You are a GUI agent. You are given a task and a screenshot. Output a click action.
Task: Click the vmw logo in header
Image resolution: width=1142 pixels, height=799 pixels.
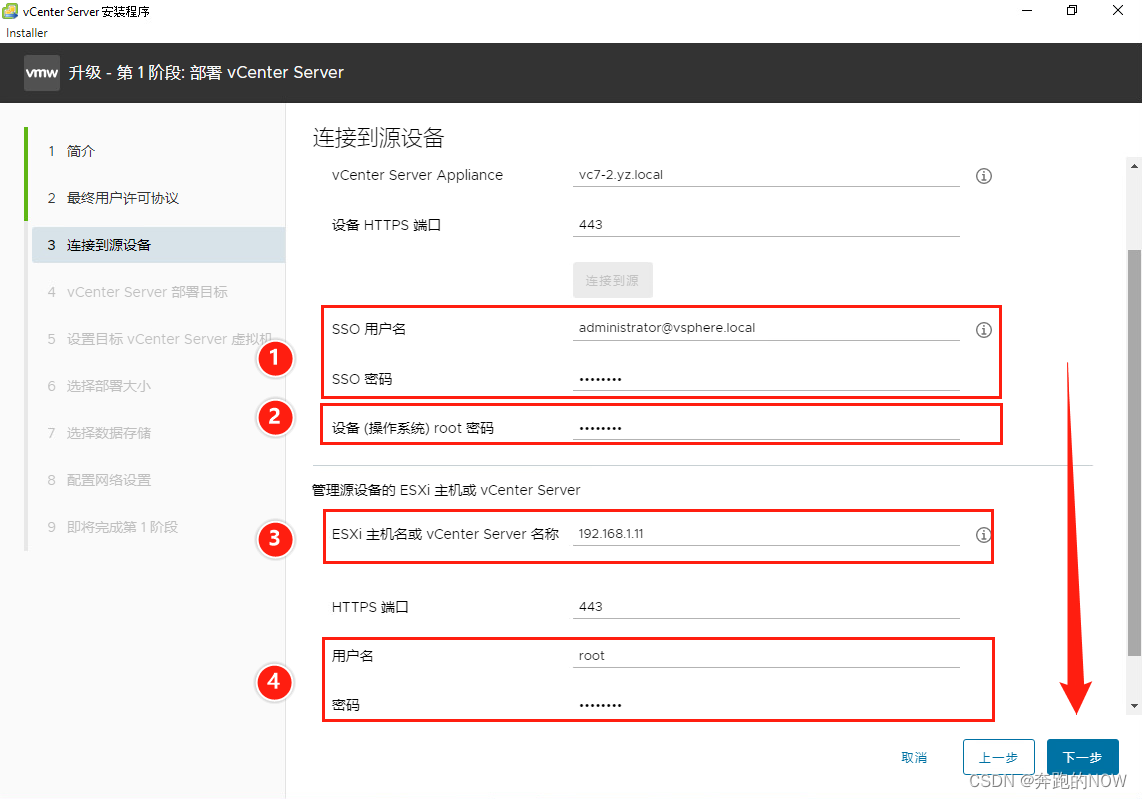(x=42, y=73)
